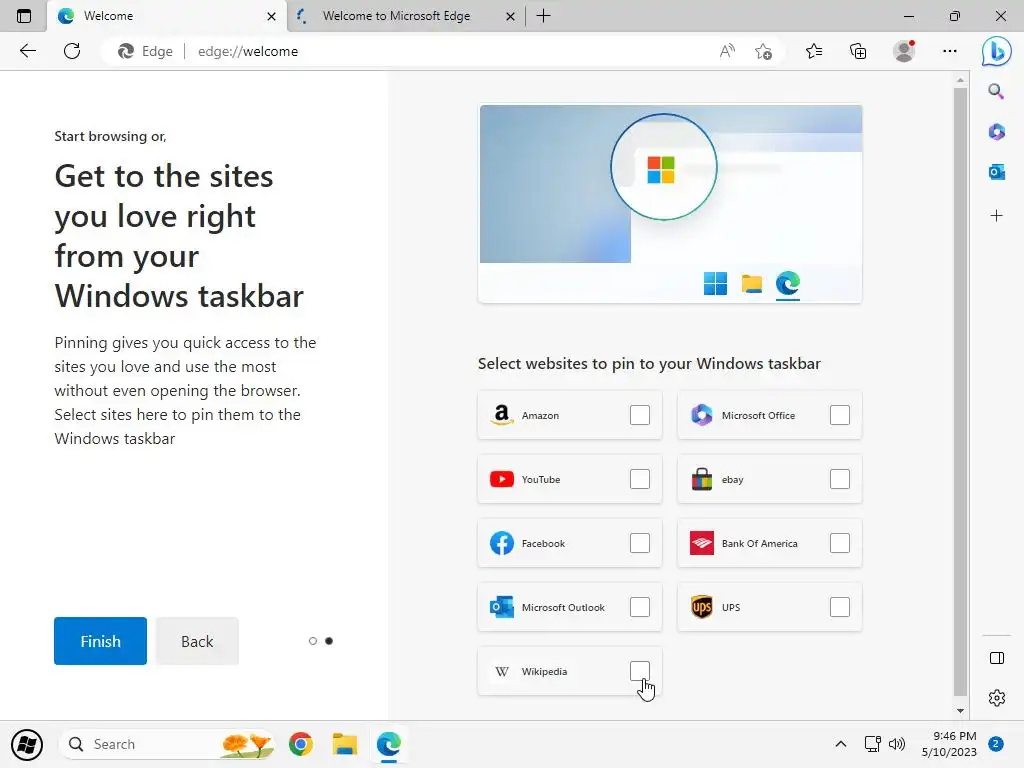Open Outlook in the sidebar
The image size is (1024, 768).
tap(996, 172)
